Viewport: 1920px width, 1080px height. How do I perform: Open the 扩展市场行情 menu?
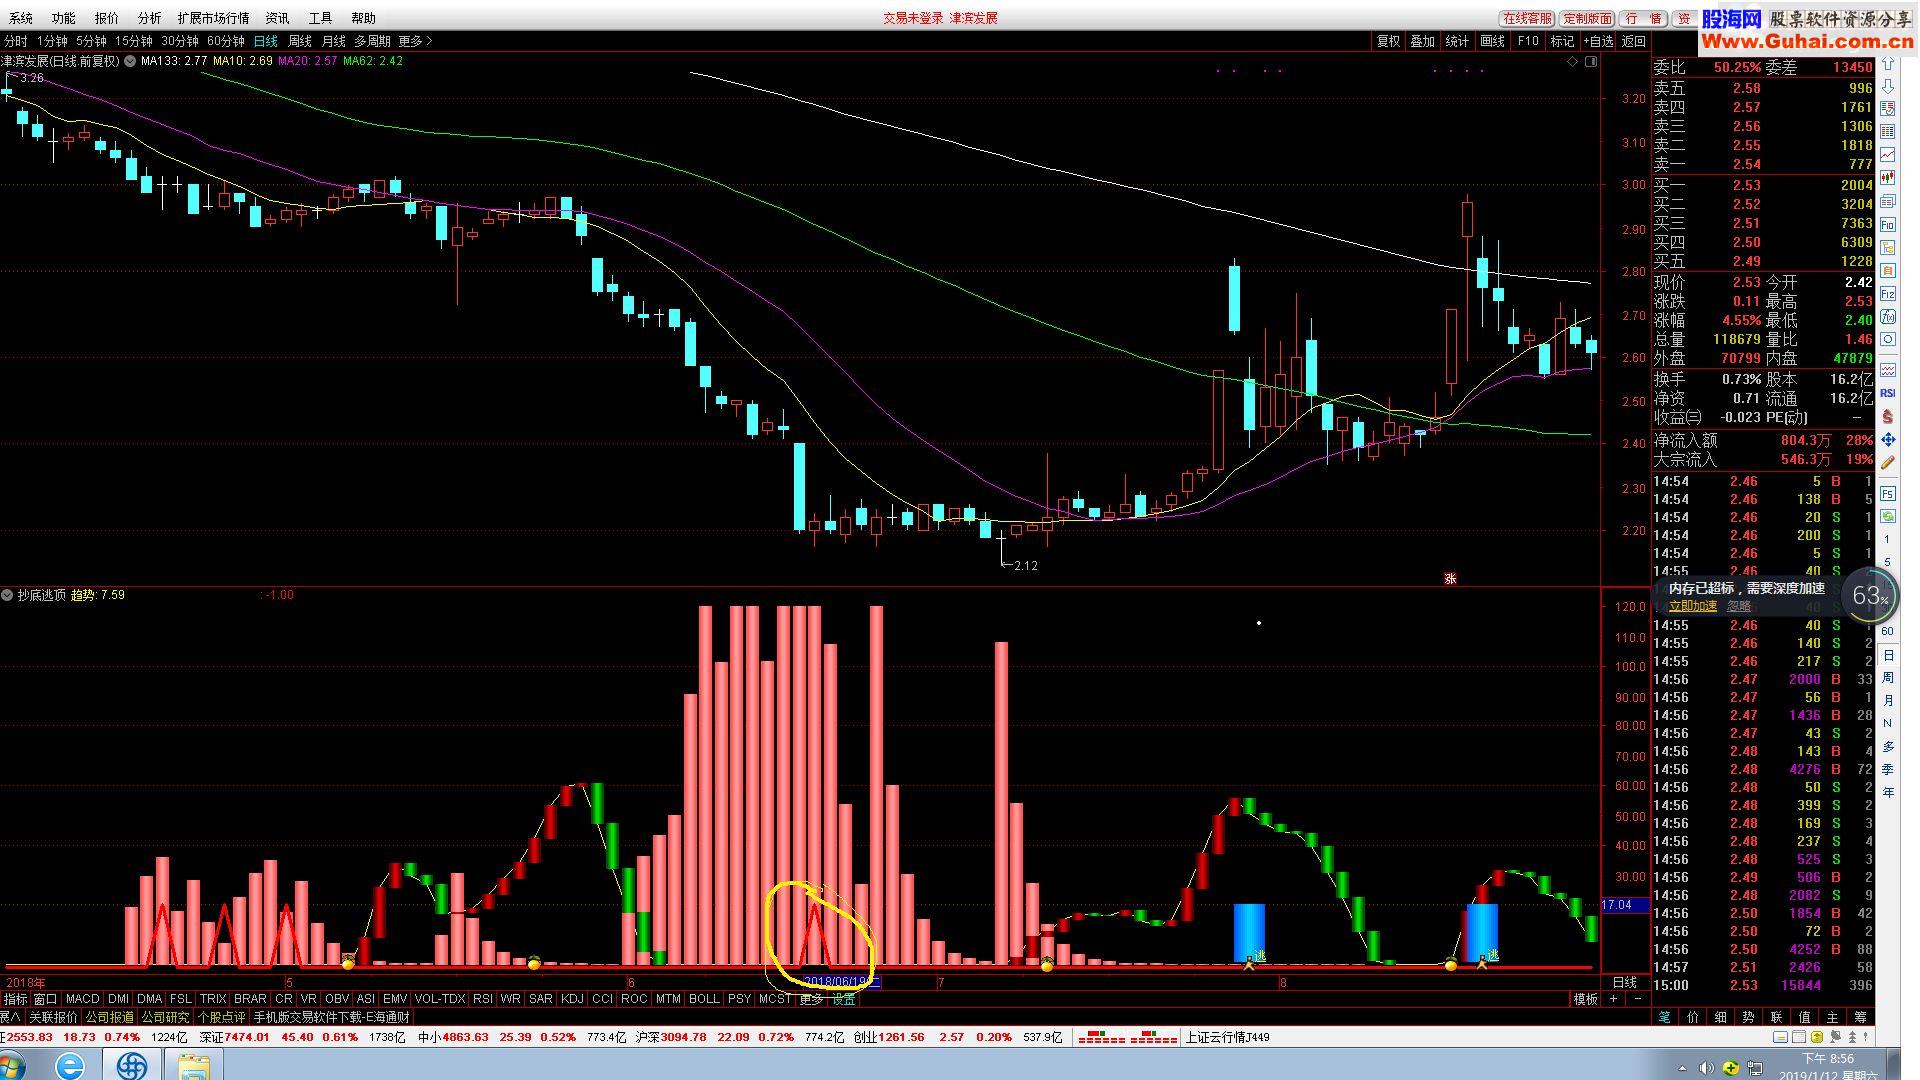click(213, 18)
